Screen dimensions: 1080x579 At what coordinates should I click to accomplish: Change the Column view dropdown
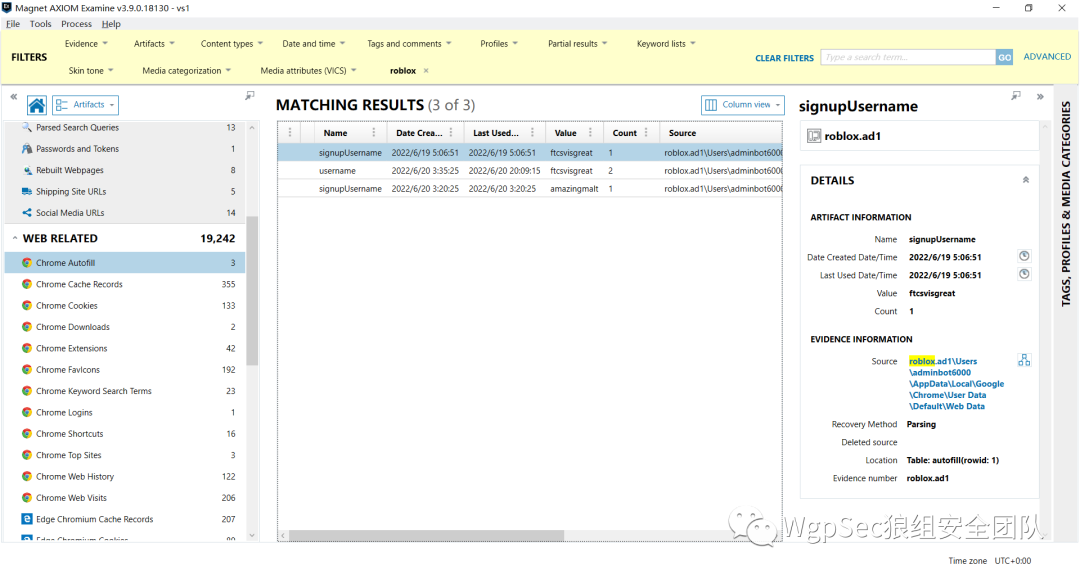(x=742, y=105)
